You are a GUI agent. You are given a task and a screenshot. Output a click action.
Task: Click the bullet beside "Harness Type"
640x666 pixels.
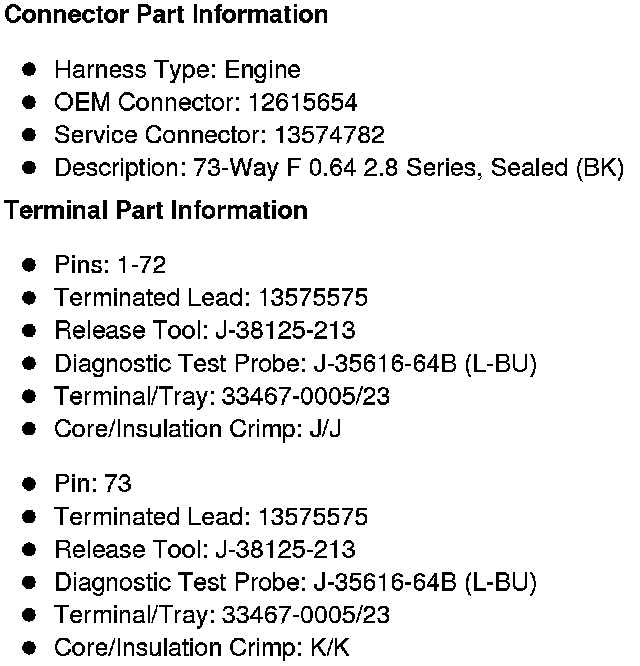30,70
